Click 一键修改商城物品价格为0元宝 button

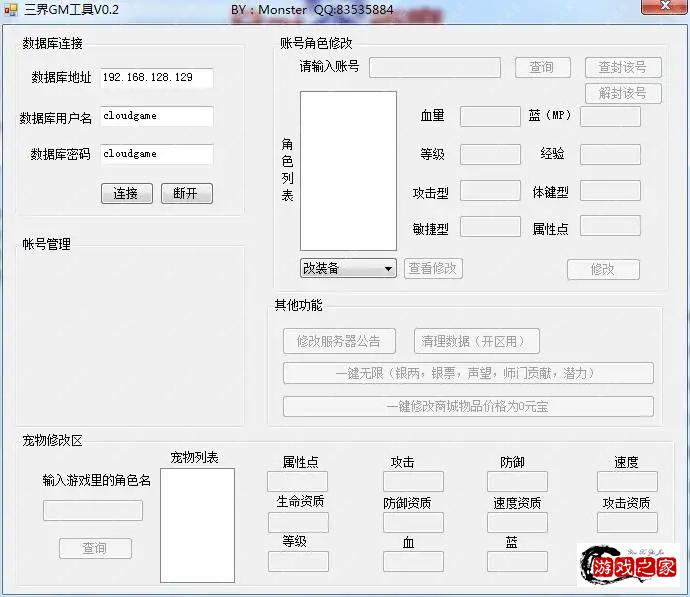tap(468, 407)
